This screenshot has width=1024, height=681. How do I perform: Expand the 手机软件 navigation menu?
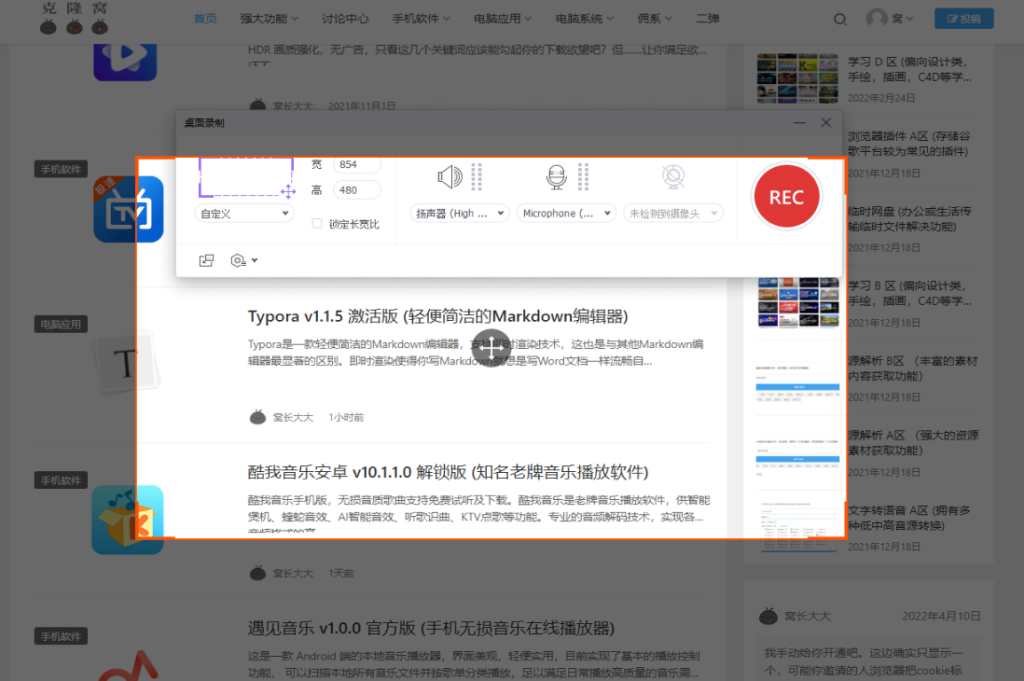point(421,19)
